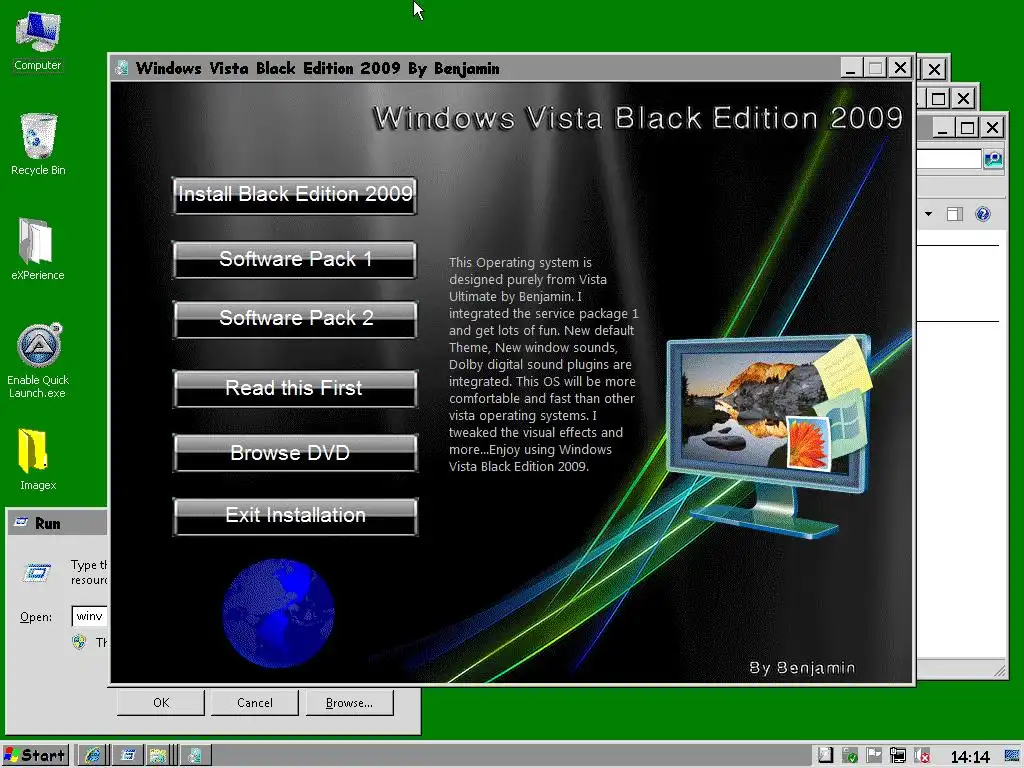The height and width of the screenshot is (768, 1024).
Task: Click the Run dialog program icon
Action: [37, 573]
